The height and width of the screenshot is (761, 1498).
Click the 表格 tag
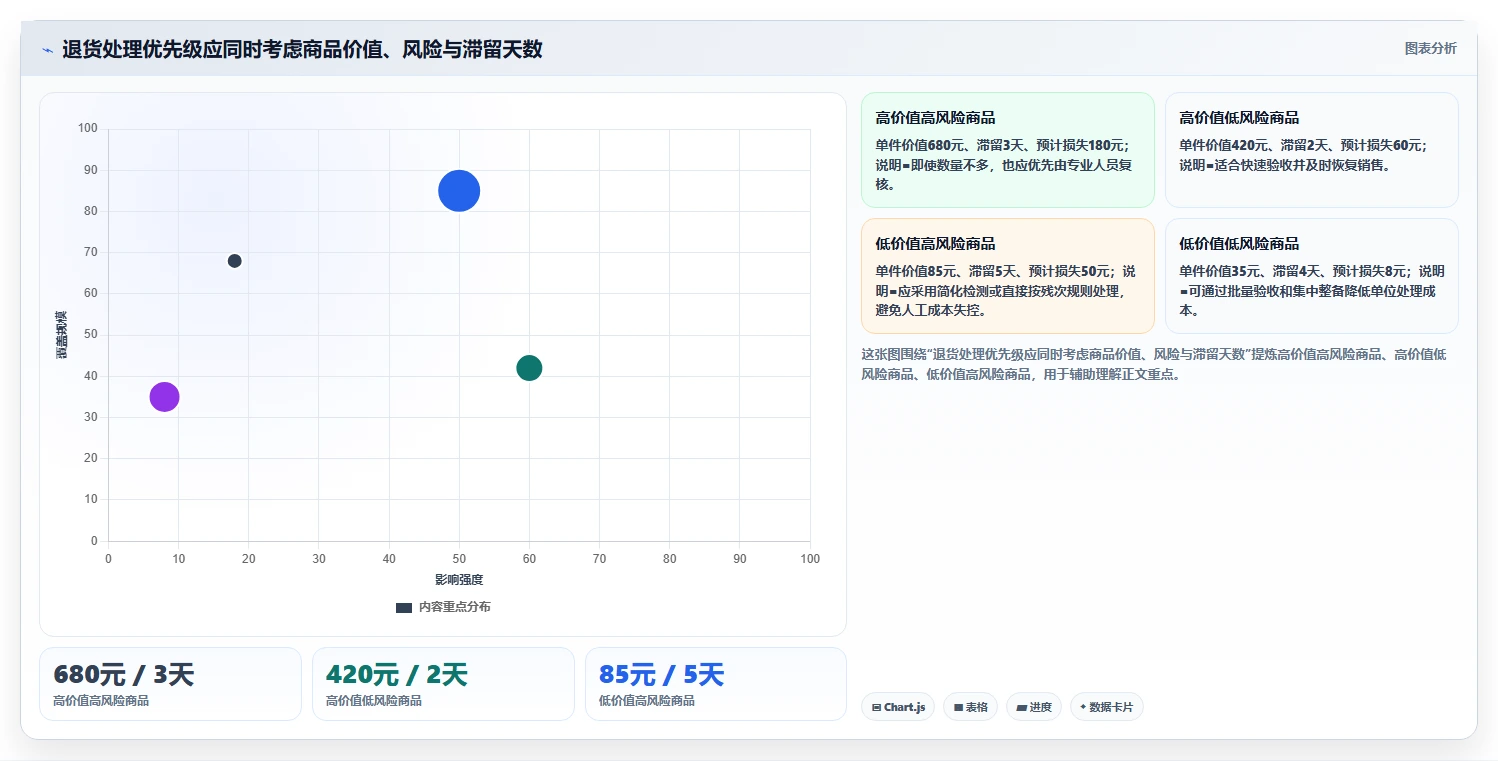pyautogui.click(x=971, y=707)
